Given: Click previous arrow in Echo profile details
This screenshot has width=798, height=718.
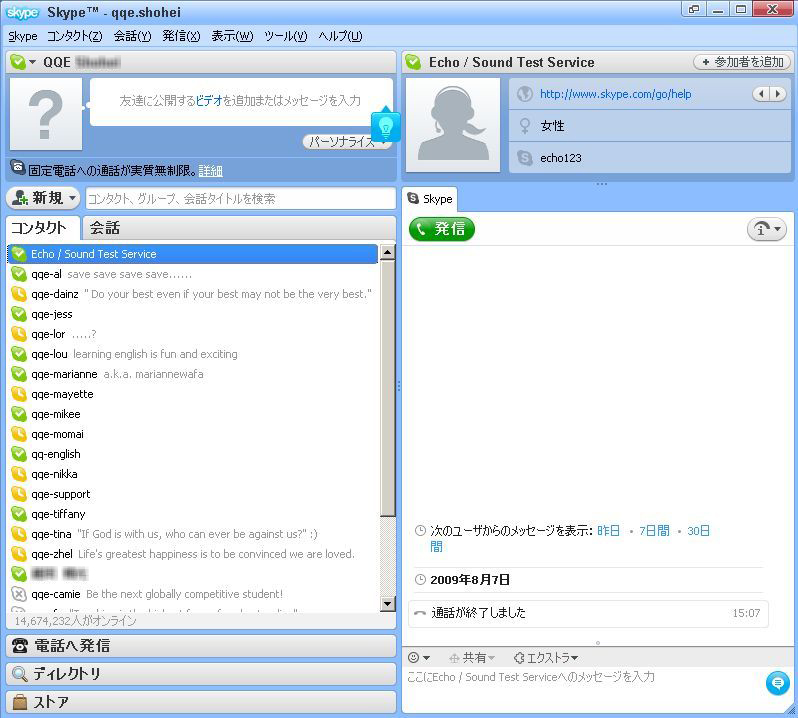Looking at the screenshot, I should click(761, 94).
